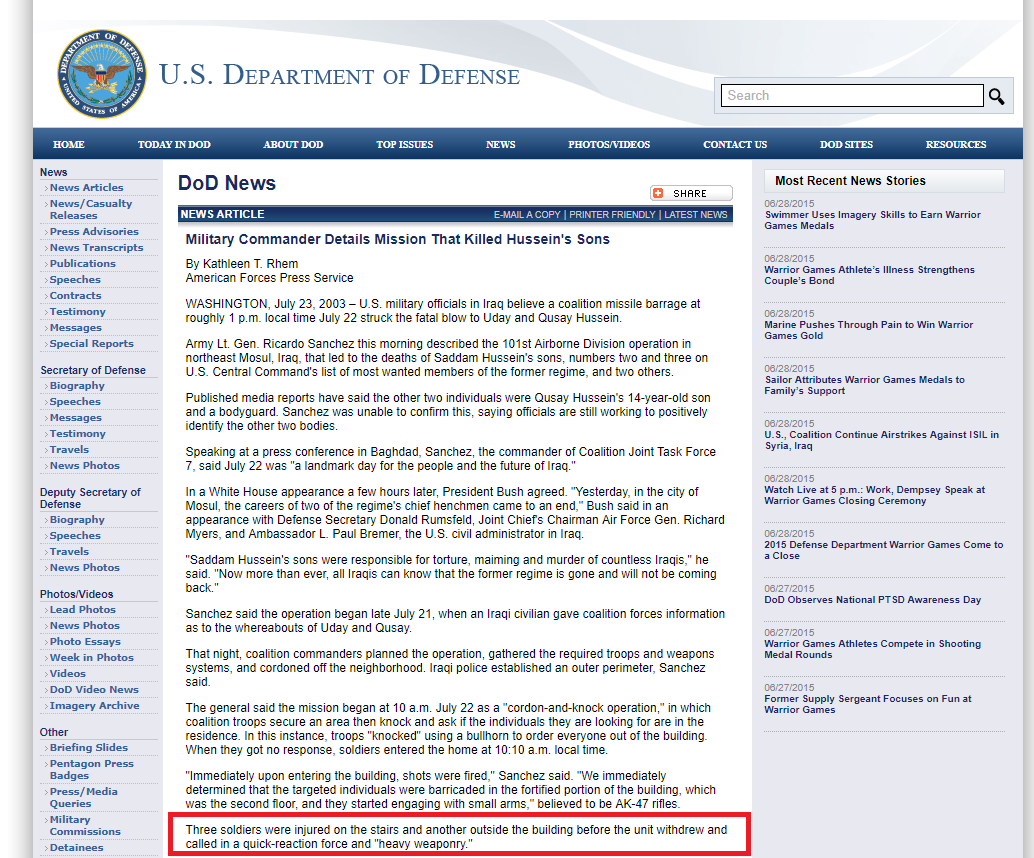Screen dimensions: 1034x858
Task: Open the ABOUT DOD menu
Action: click(x=293, y=144)
